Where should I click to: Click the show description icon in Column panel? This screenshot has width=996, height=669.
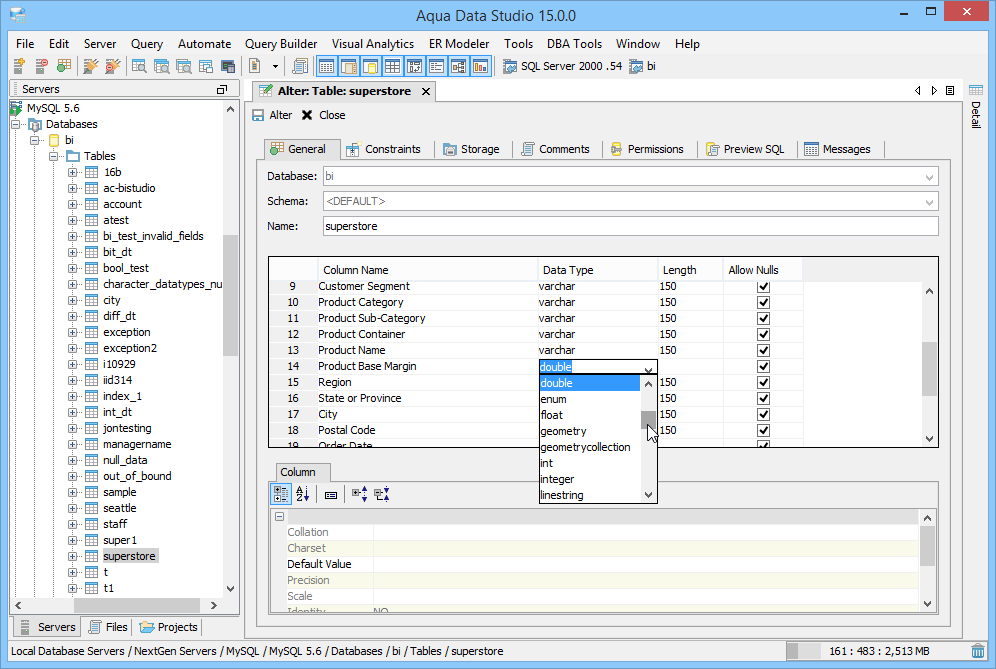(331, 494)
